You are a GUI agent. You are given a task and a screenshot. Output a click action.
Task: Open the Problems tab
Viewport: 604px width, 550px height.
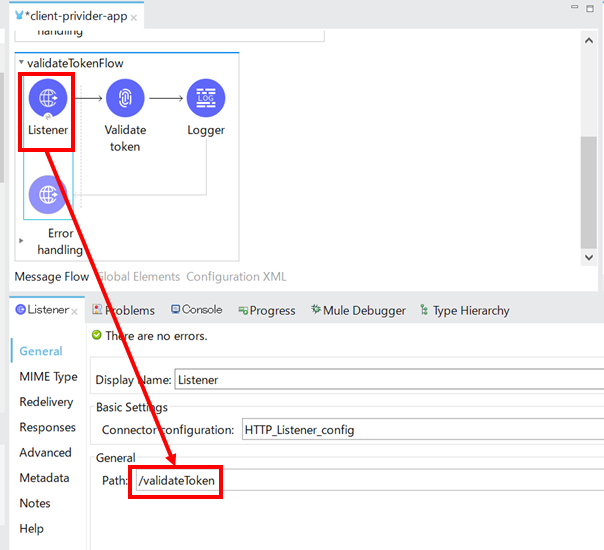tap(123, 311)
